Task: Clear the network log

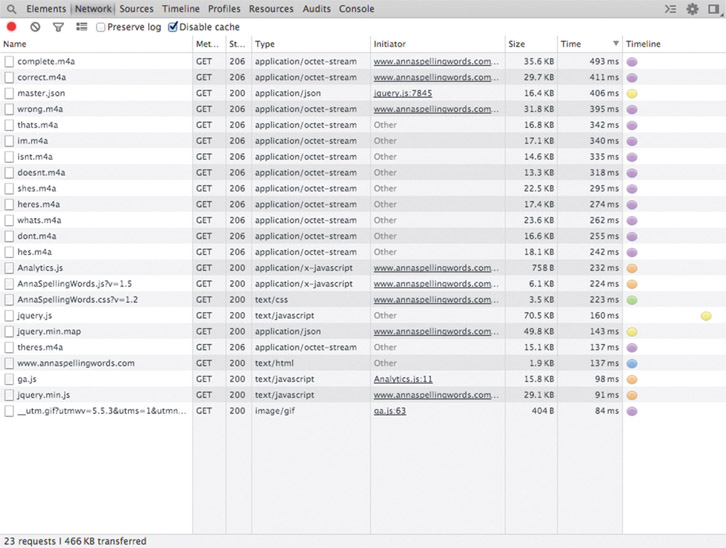Action: 35,27
